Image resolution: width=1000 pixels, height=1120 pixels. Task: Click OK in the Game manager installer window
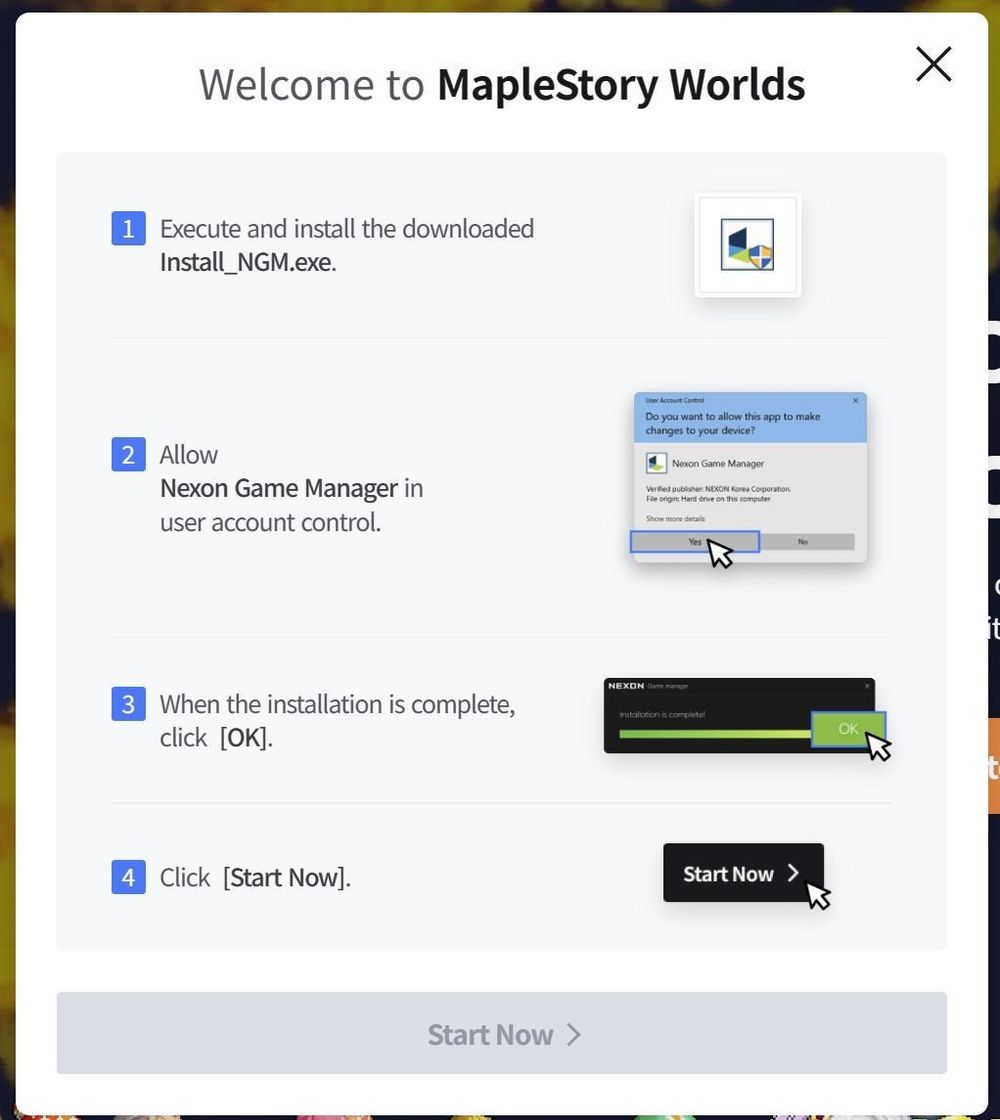[848, 729]
